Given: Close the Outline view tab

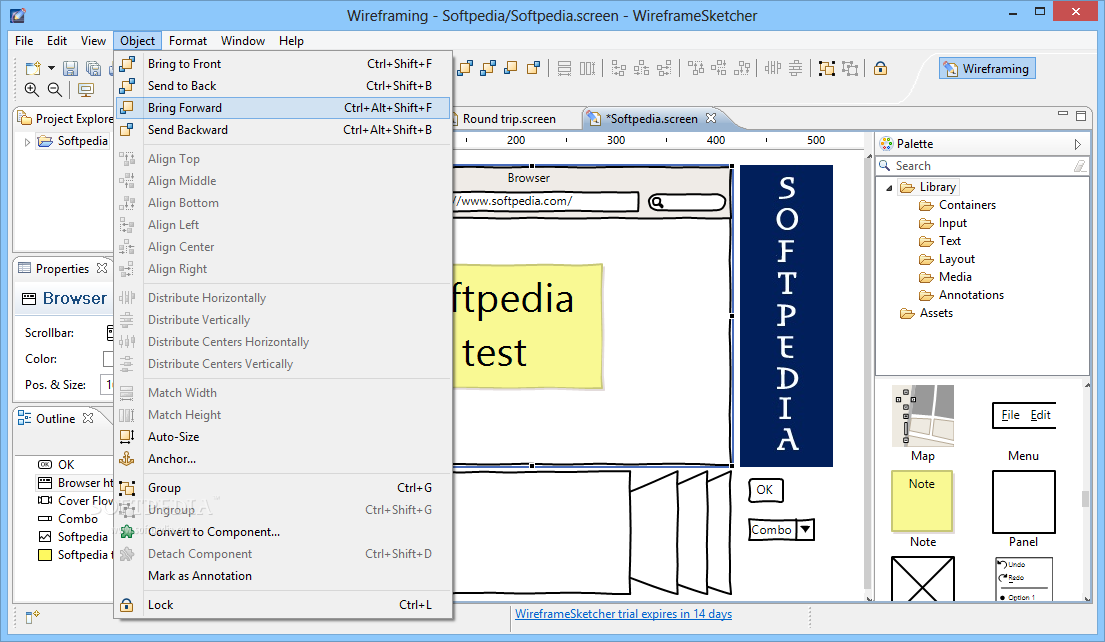Looking at the screenshot, I should [88, 418].
